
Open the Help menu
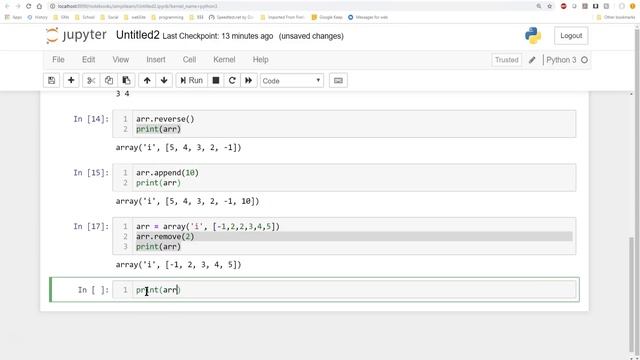pyautogui.click(x=260, y=60)
